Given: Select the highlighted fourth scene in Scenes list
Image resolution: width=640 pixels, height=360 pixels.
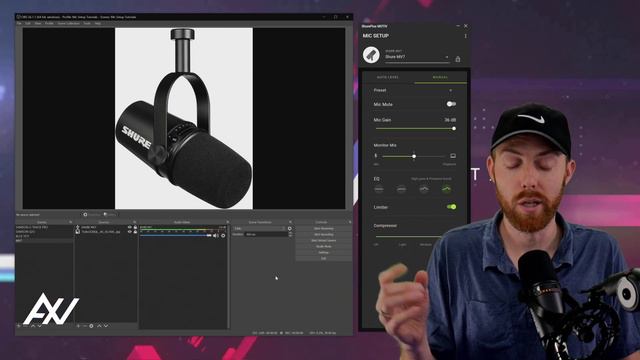Looking at the screenshot, I should (x=44, y=240).
